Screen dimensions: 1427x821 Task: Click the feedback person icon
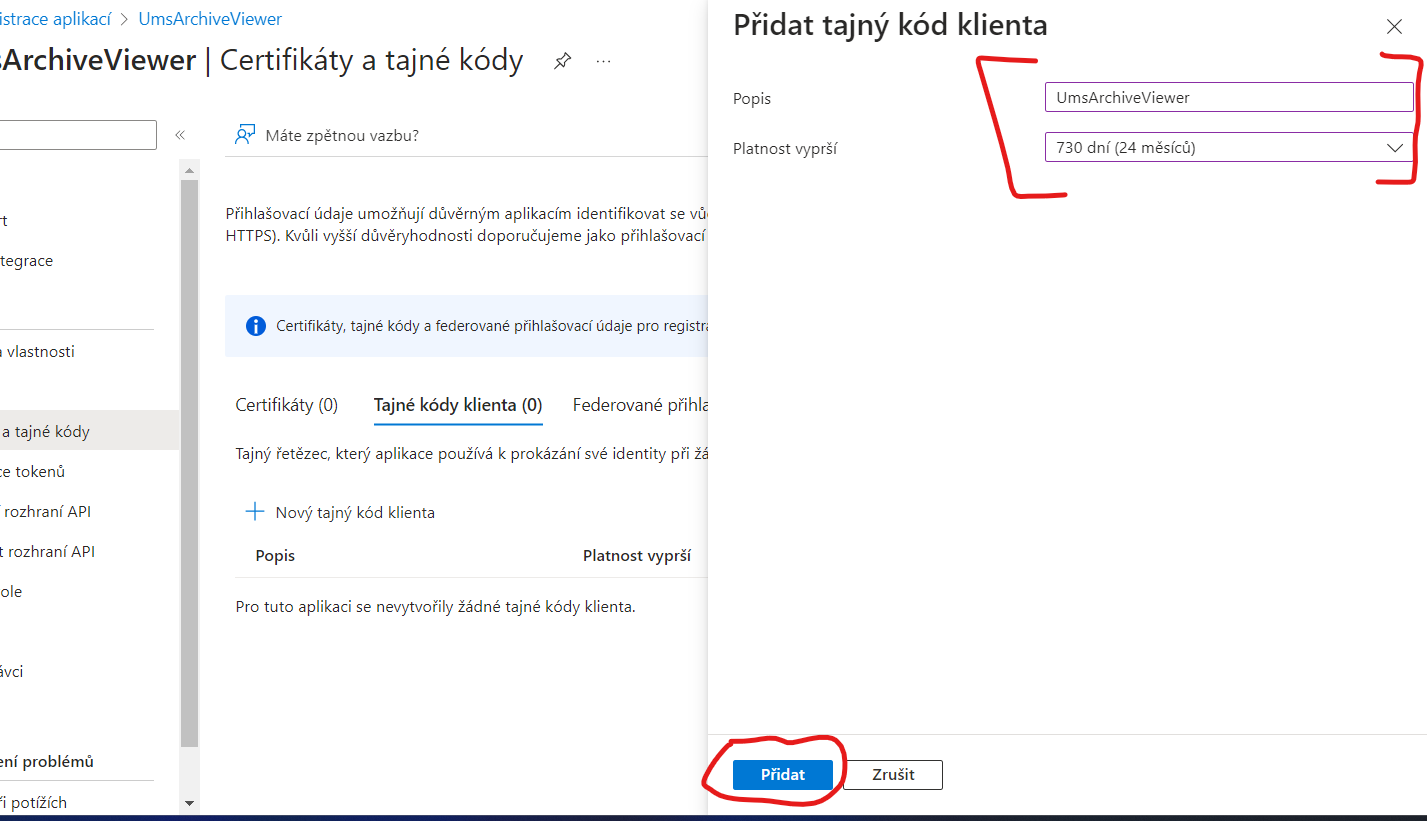pos(245,135)
